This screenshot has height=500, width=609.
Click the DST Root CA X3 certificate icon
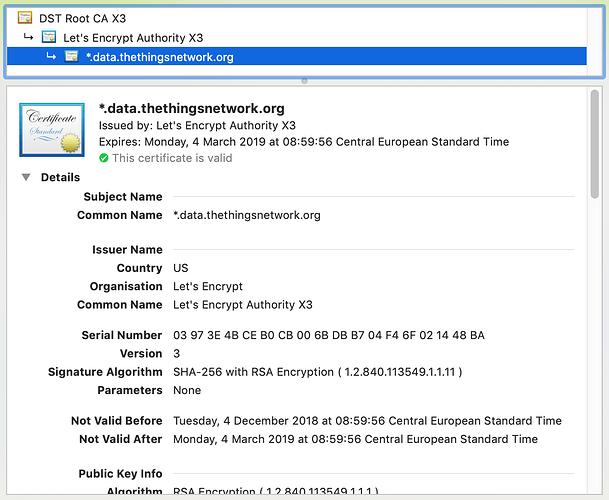[x=25, y=18]
